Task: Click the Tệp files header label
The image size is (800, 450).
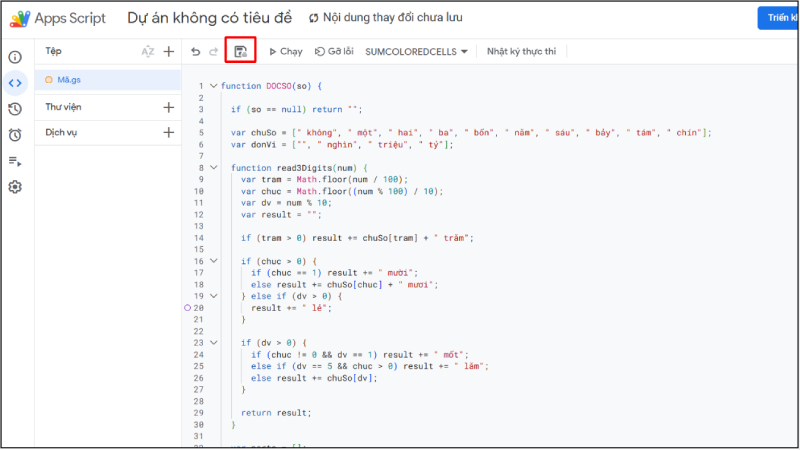Action: pyautogui.click(x=53, y=51)
